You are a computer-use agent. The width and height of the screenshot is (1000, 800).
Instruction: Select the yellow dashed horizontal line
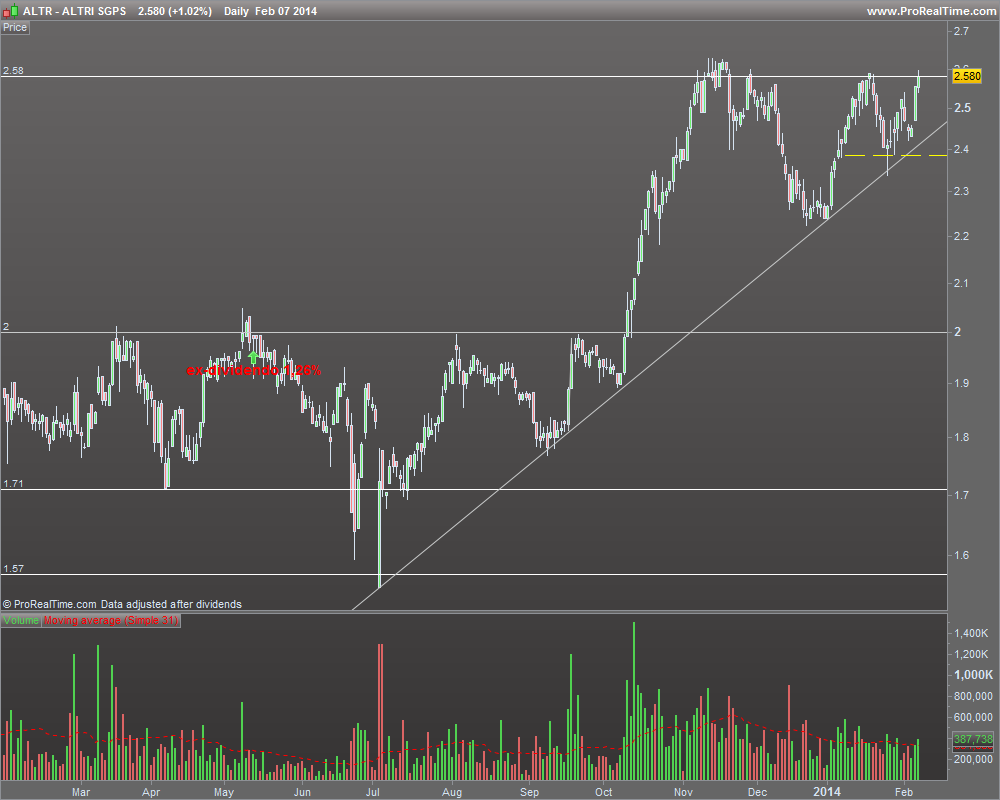pos(895,155)
